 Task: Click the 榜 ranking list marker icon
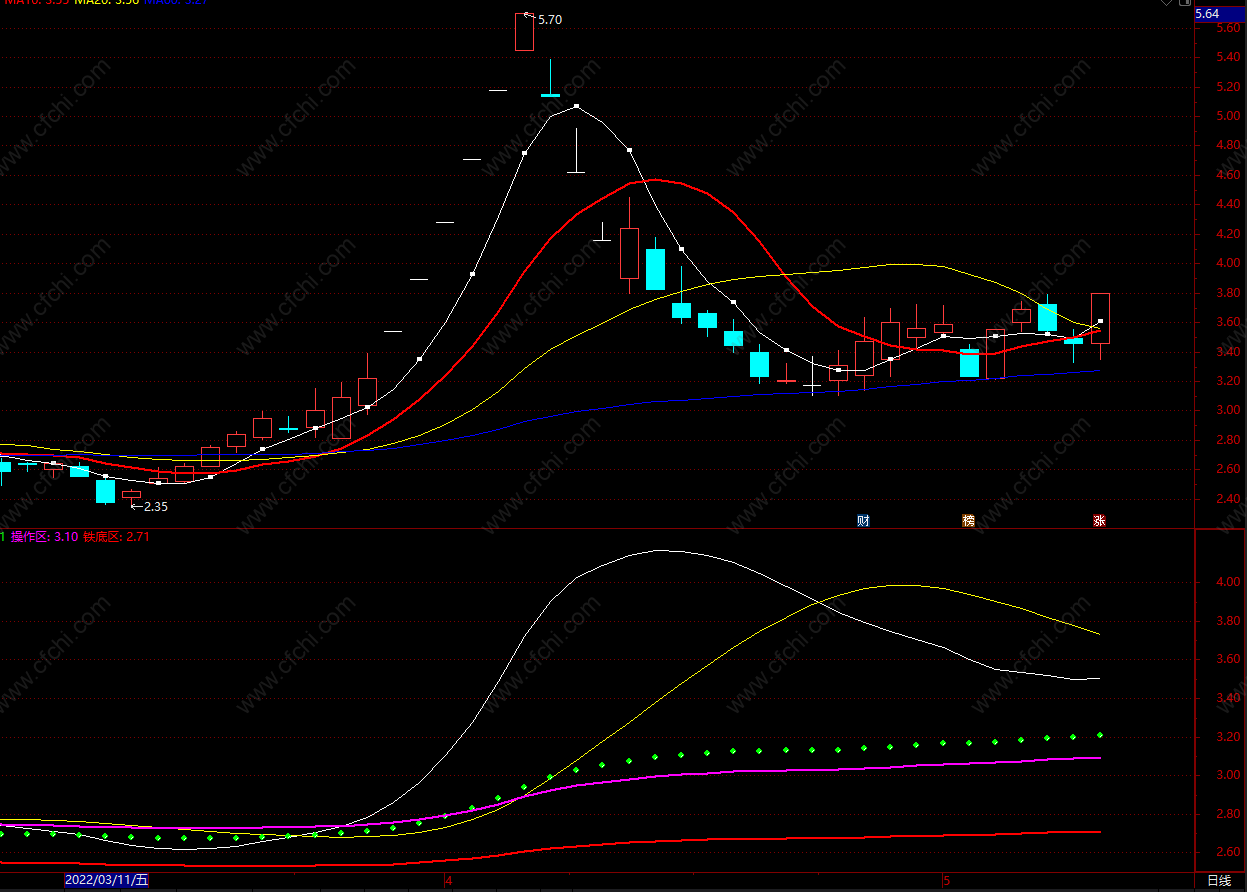(968, 520)
